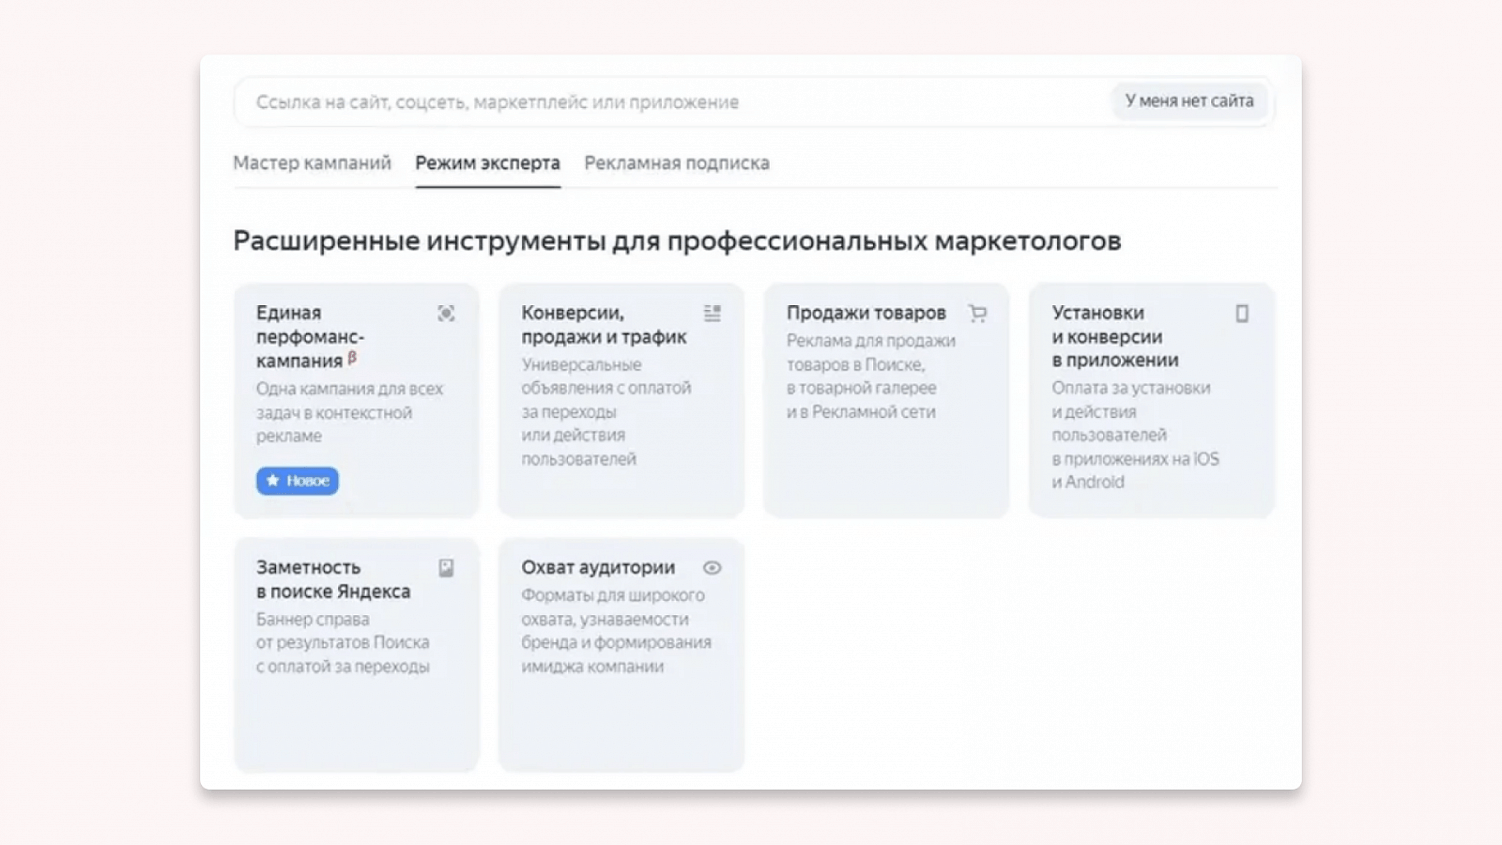Click the description 'Одна кампания для всех задач'

pos(349,412)
